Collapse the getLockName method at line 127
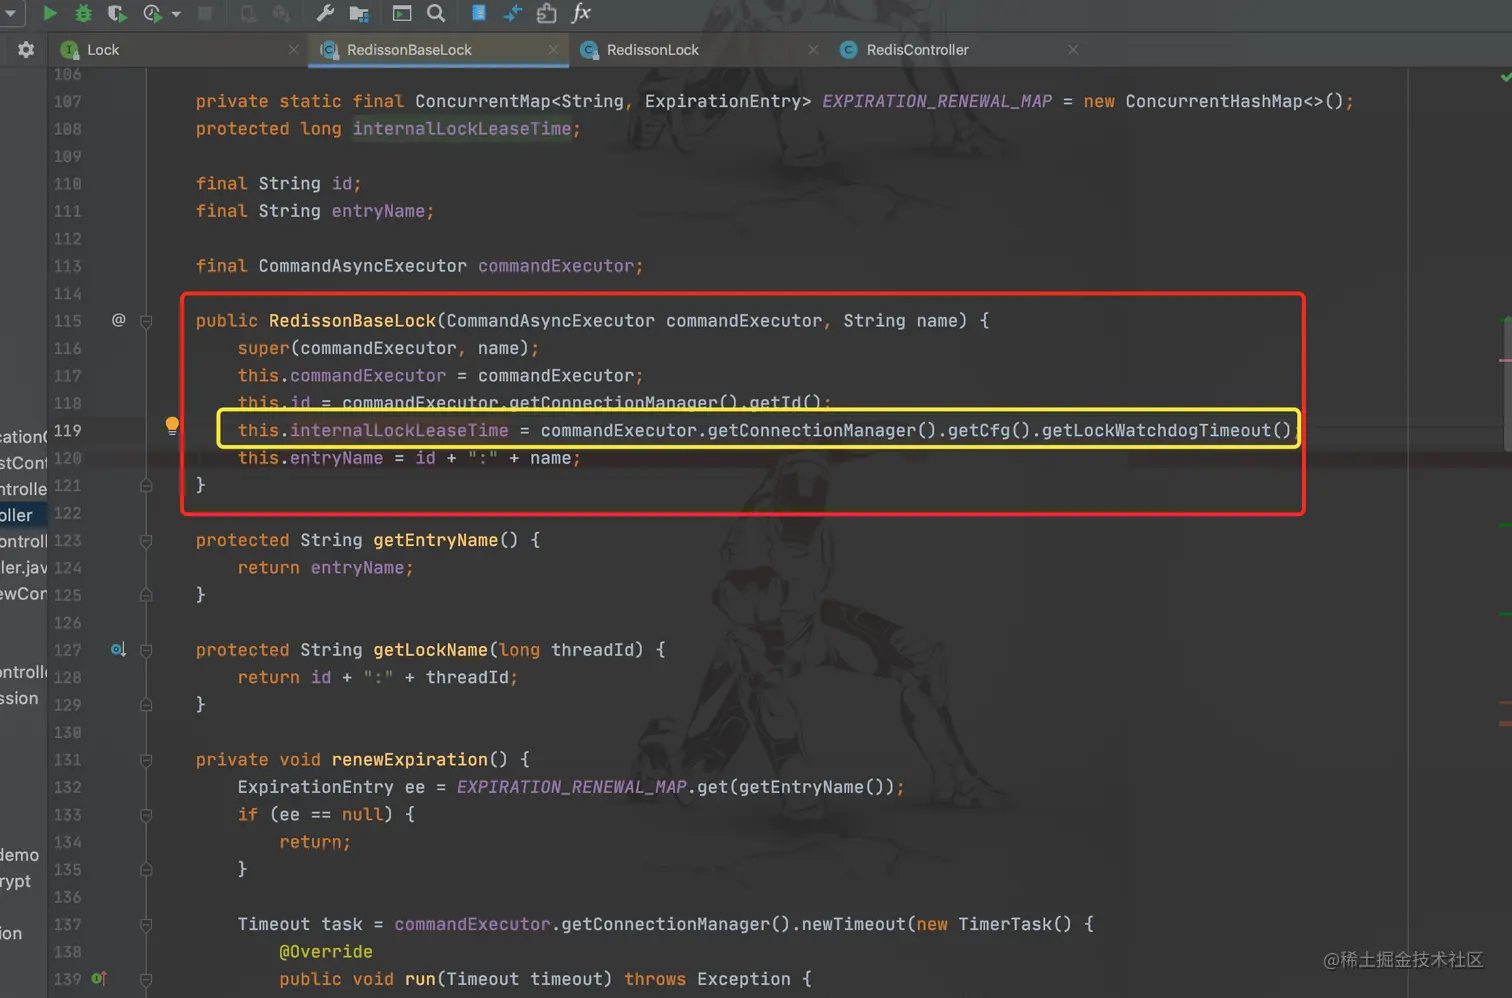This screenshot has height=998, width=1512. (146, 650)
